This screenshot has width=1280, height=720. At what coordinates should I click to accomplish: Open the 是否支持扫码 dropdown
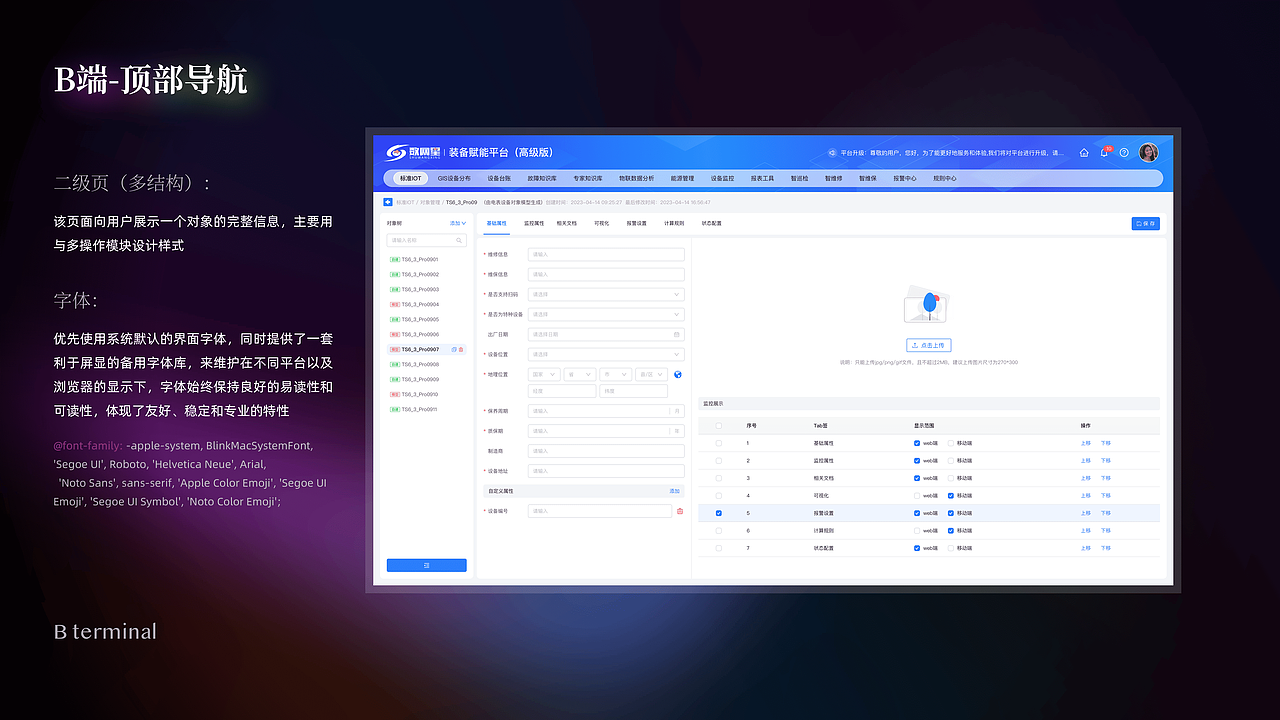click(605, 294)
